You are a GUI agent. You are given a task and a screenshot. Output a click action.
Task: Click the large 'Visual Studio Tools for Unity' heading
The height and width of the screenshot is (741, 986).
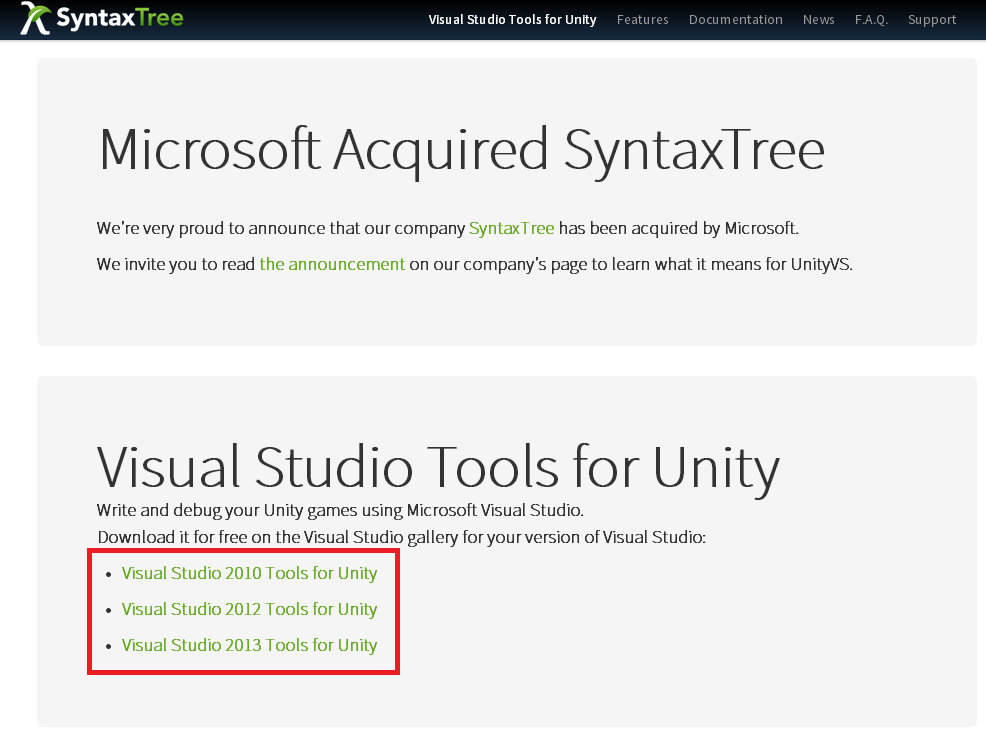(x=438, y=469)
